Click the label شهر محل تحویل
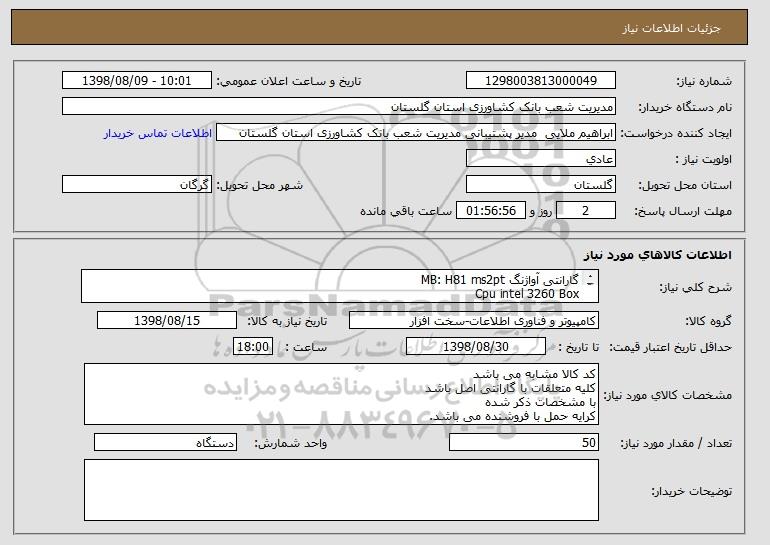770x545 pixels. click(x=260, y=186)
